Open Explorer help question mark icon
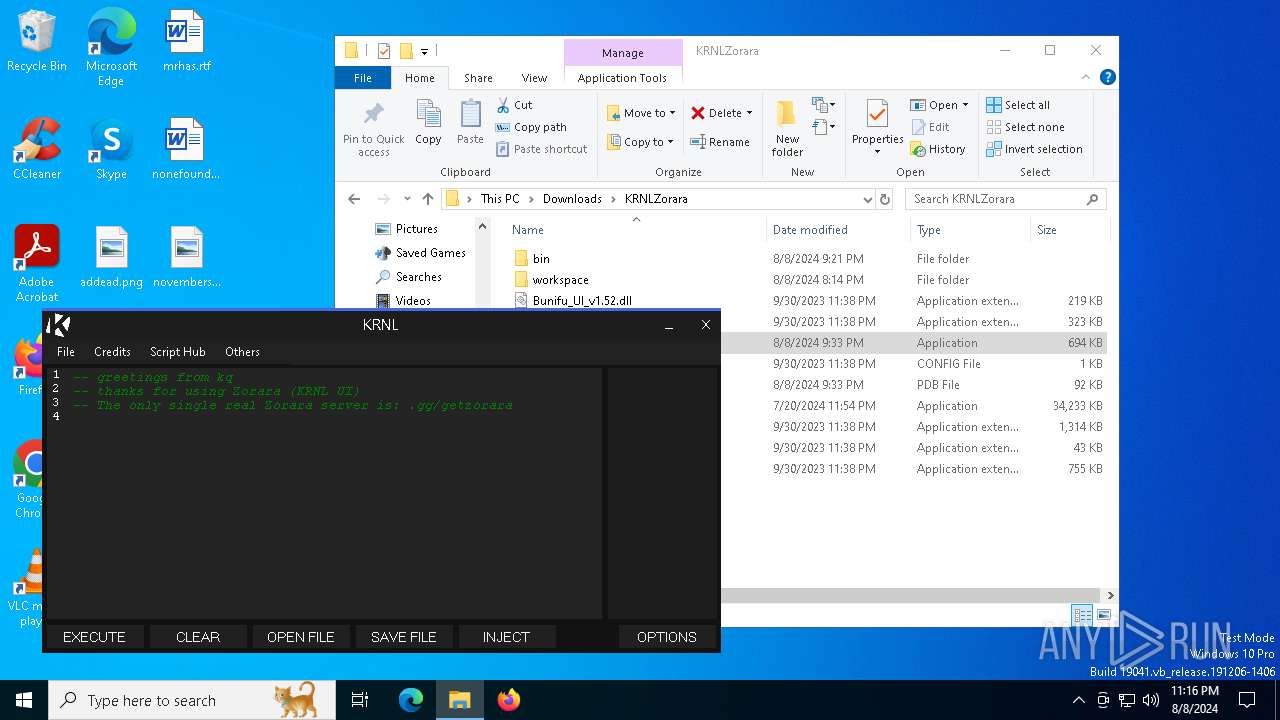 [1107, 77]
